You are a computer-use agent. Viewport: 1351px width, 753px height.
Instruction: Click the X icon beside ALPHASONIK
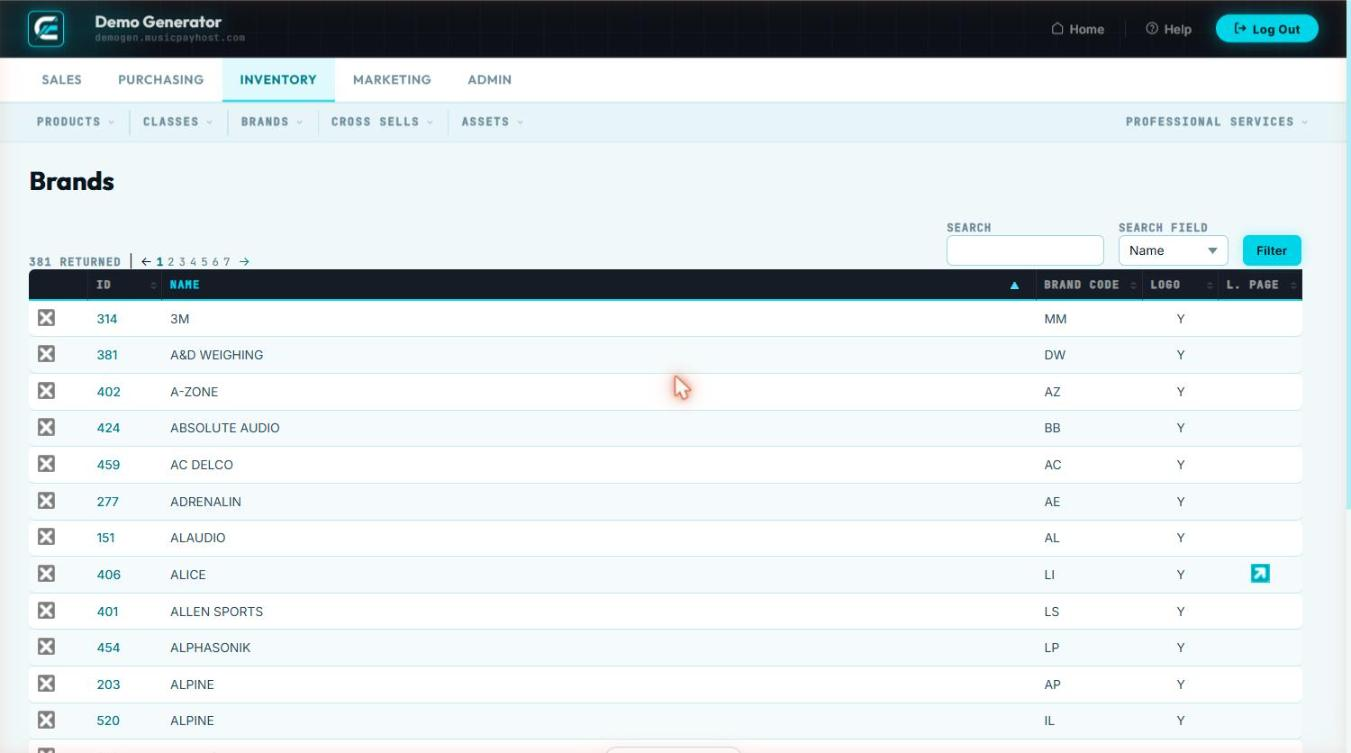tap(45, 647)
